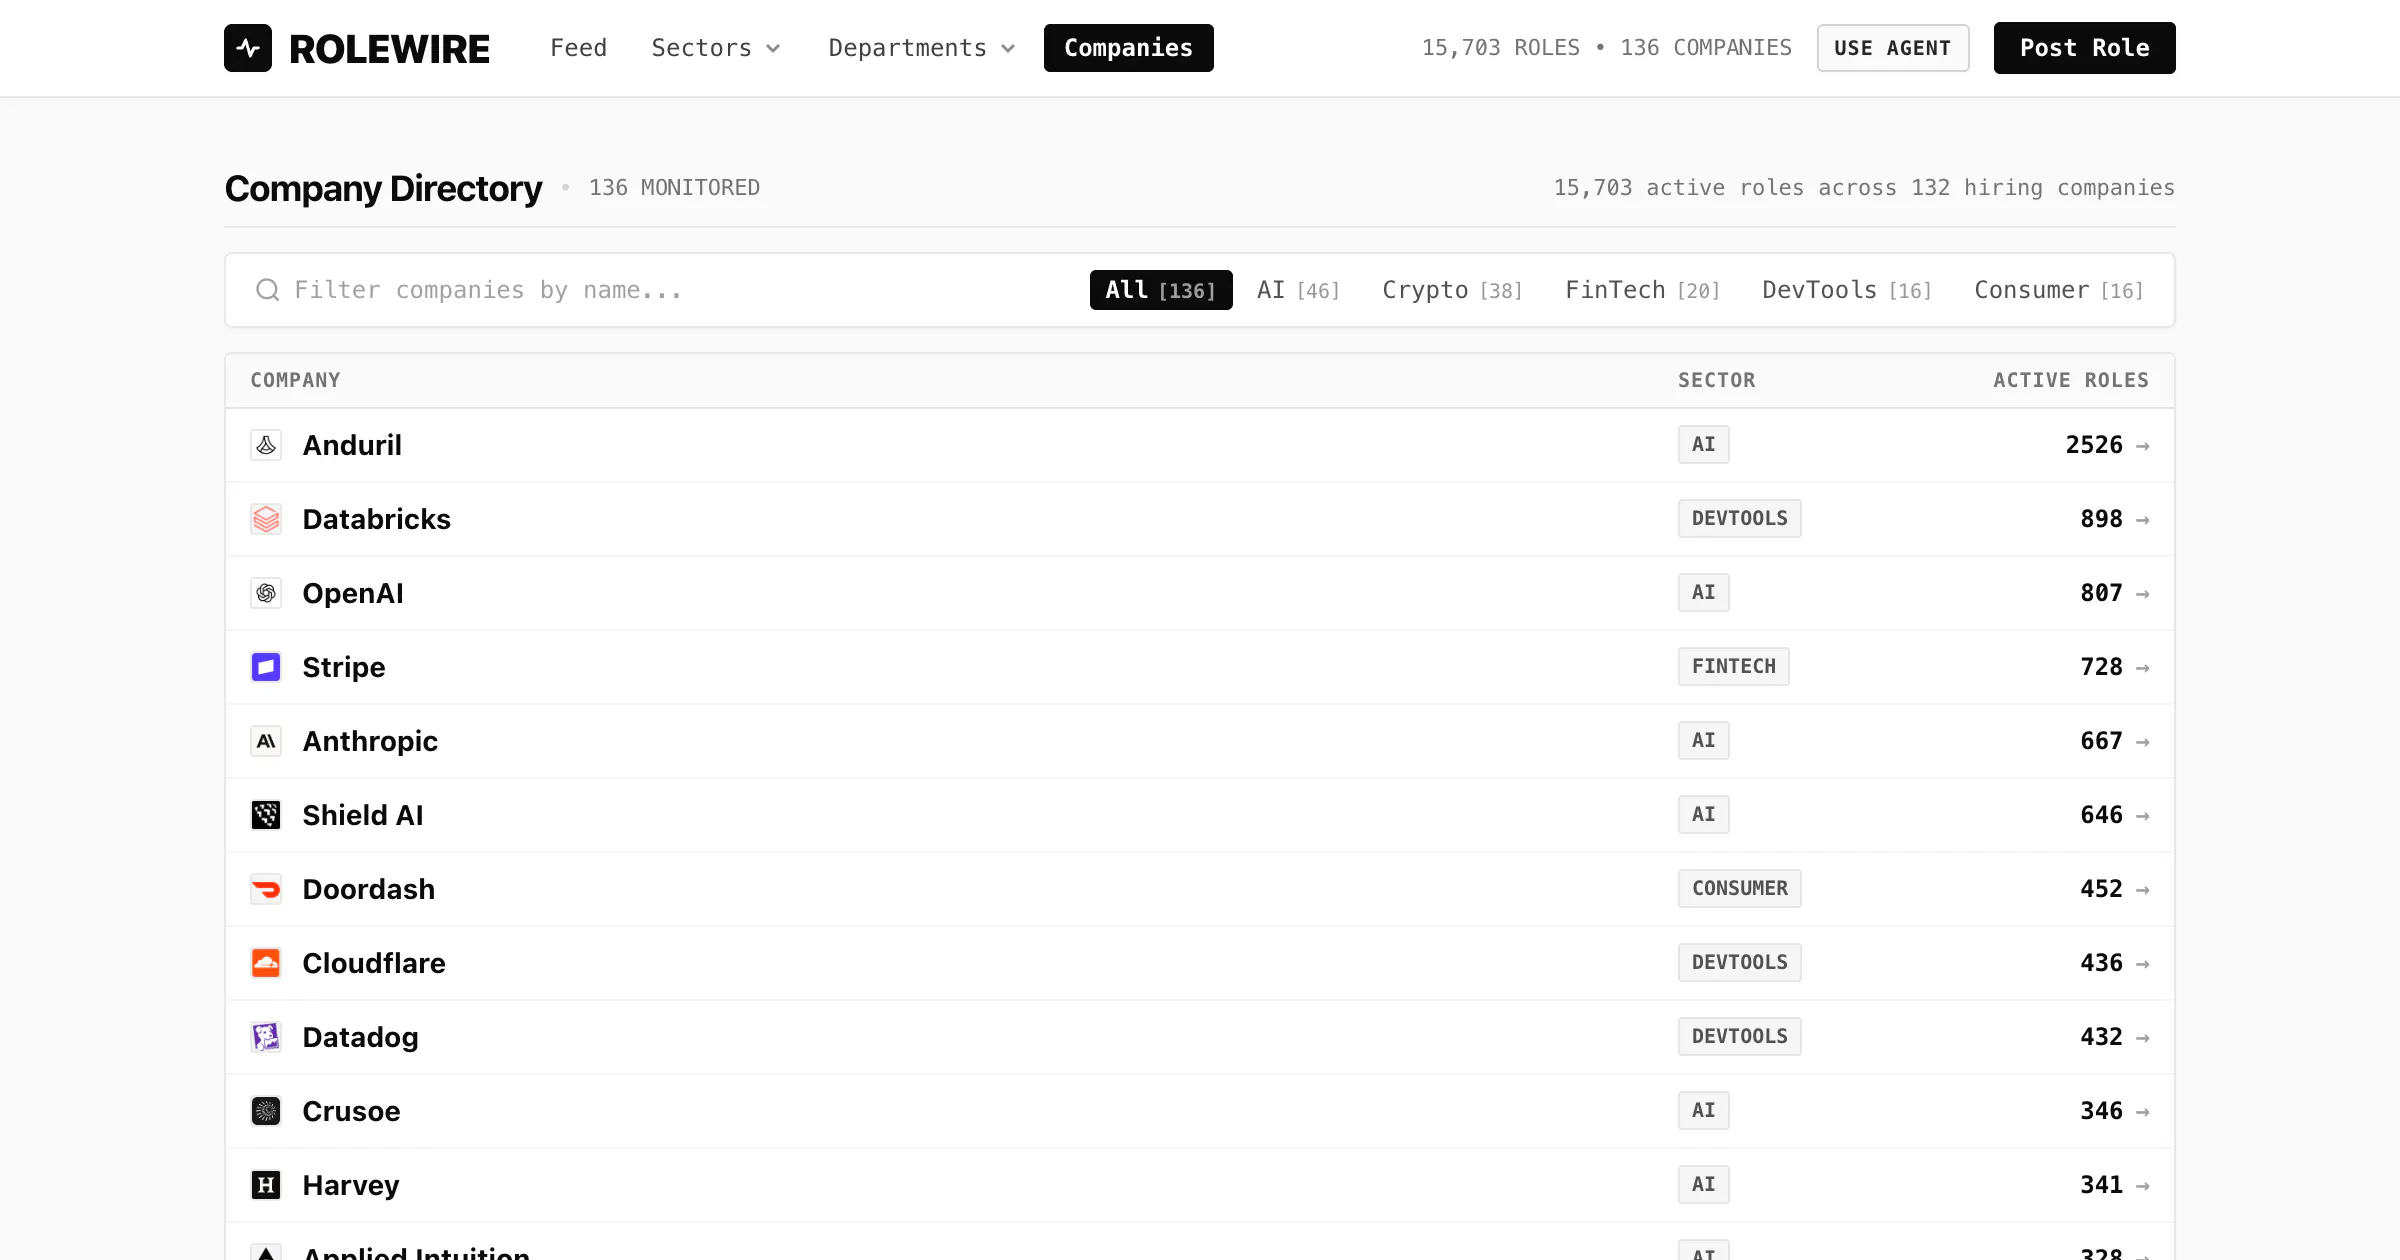Click the Datadog company logo icon

(x=266, y=1037)
